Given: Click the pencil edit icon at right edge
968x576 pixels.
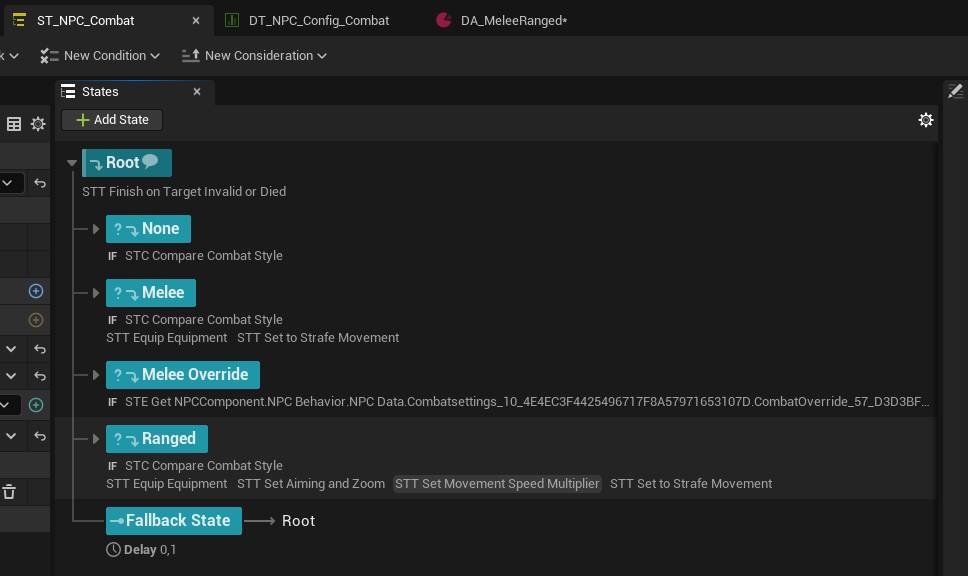Looking at the screenshot, I should (955, 91).
